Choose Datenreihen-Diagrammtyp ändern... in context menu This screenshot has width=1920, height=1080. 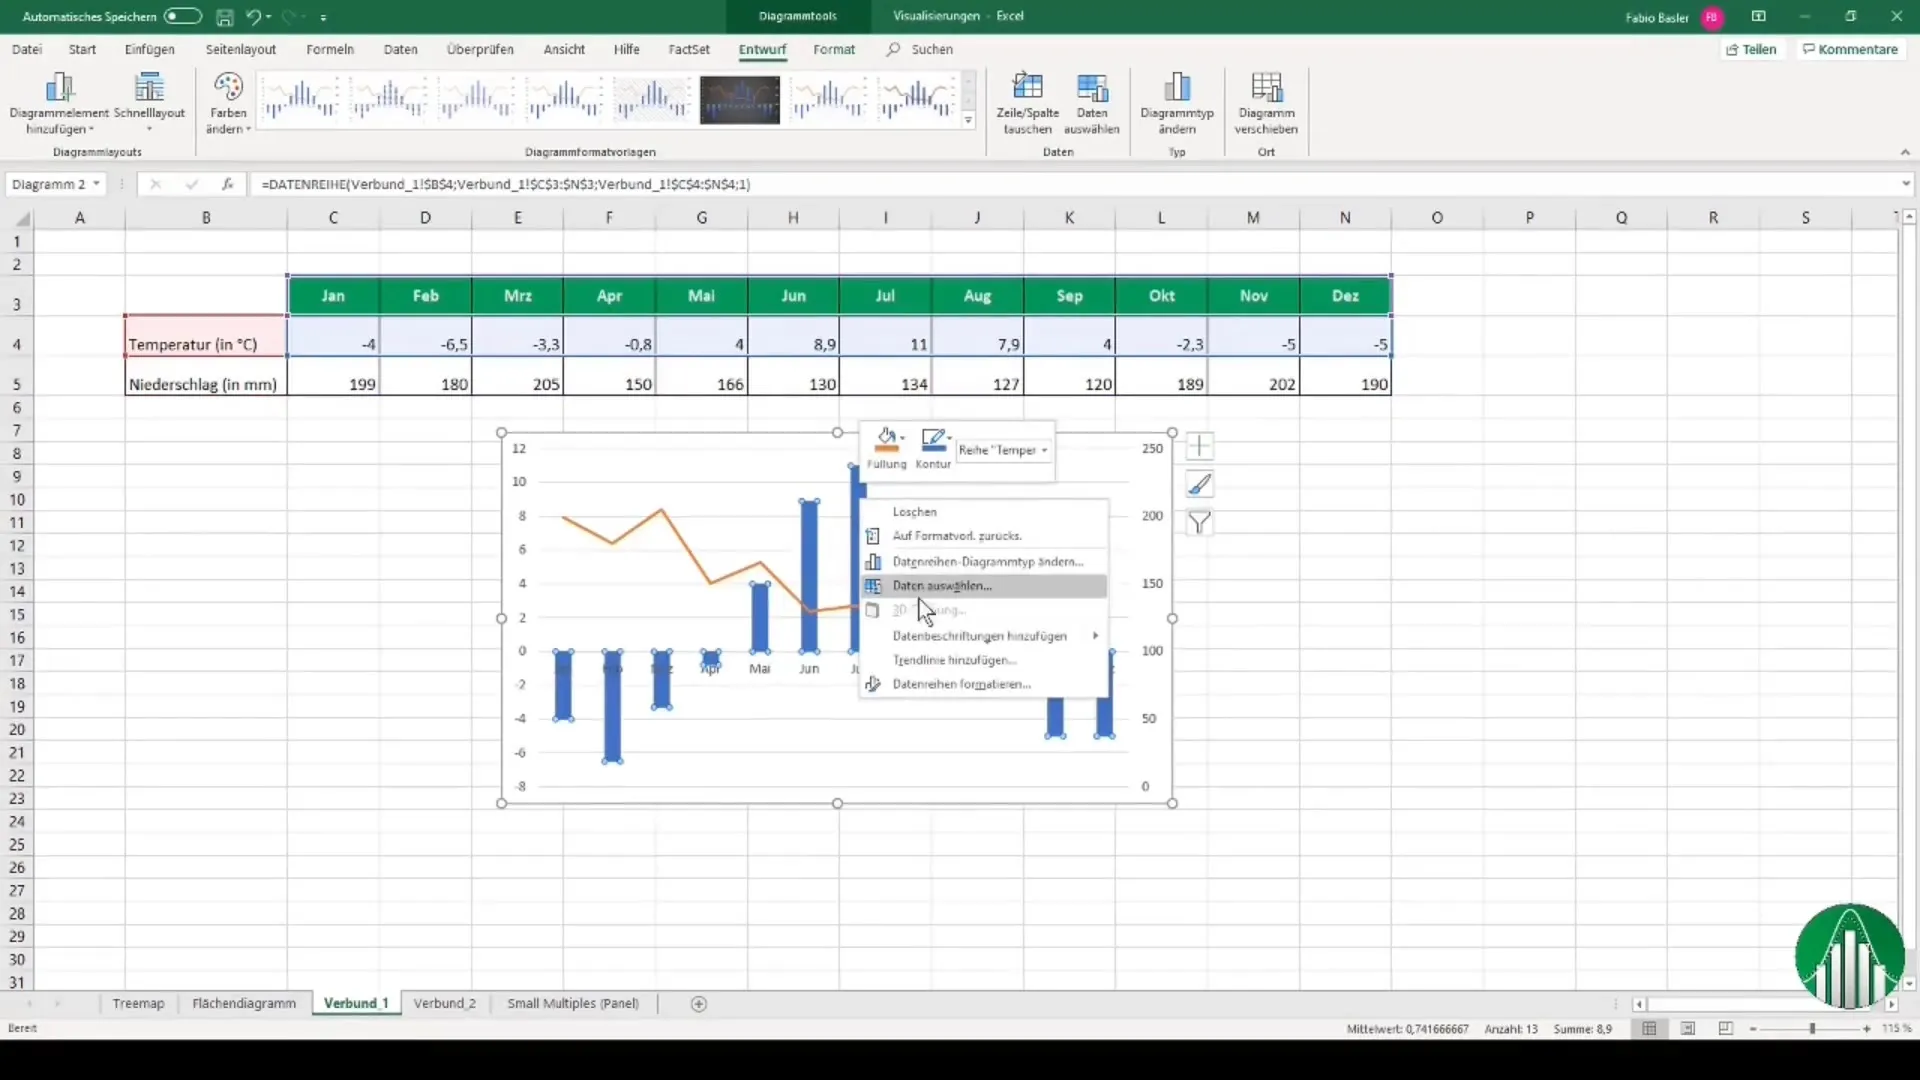[x=984, y=562]
